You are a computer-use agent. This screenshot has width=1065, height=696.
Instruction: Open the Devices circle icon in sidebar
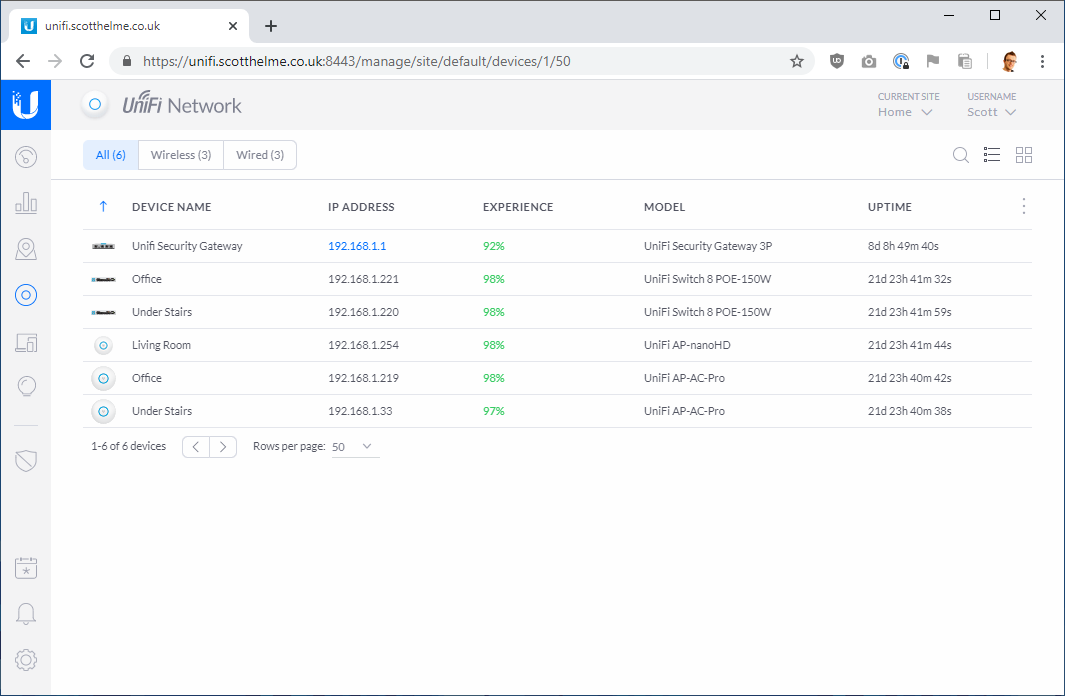(x=26, y=295)
